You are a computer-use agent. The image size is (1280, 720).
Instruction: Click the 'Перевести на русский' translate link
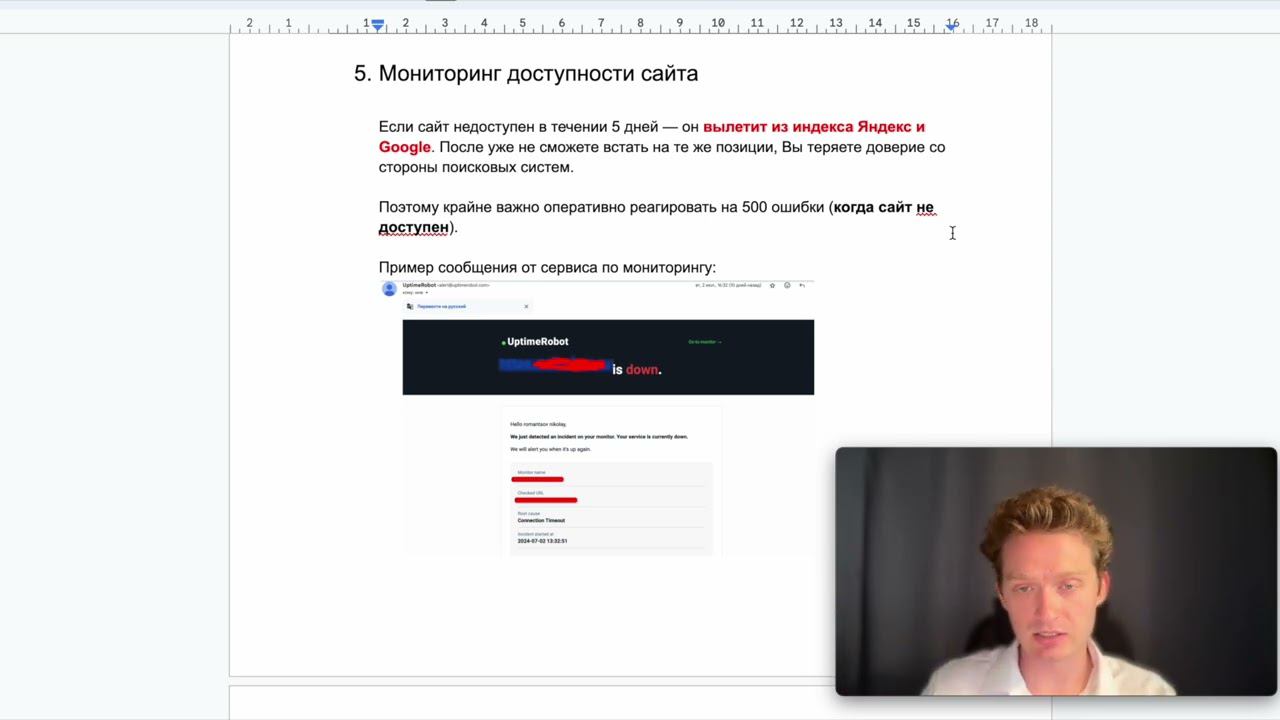tap(441, 307)
